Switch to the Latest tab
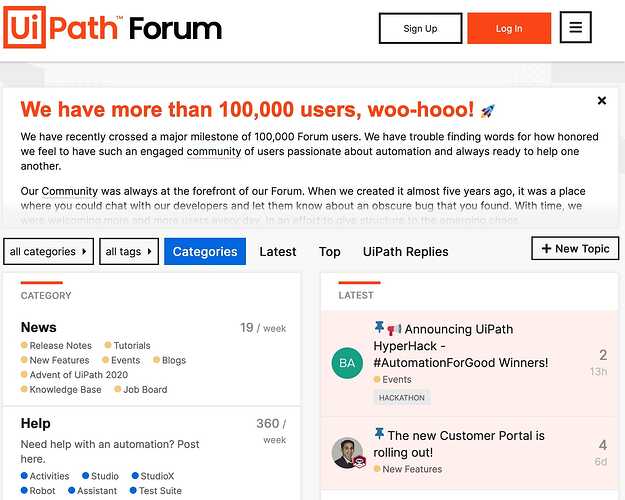 [x=278, y=252]
